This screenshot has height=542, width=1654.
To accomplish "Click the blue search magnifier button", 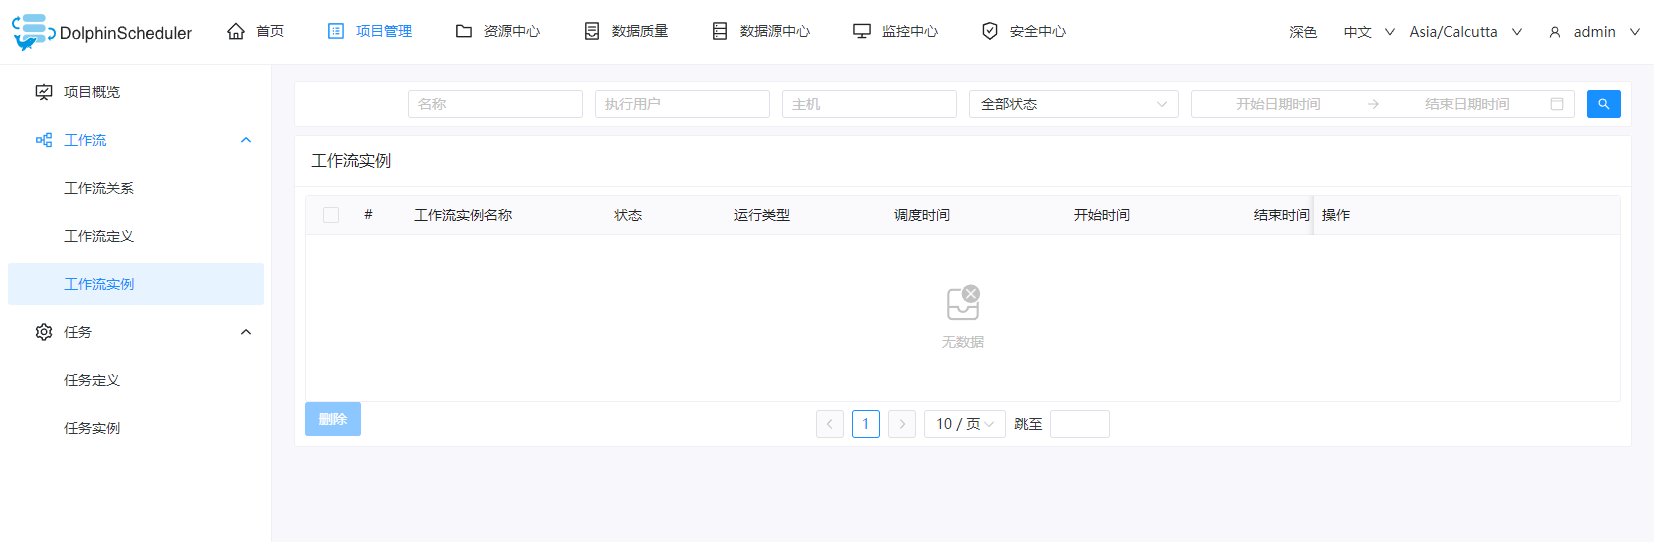I will (x=1604, y=104).
